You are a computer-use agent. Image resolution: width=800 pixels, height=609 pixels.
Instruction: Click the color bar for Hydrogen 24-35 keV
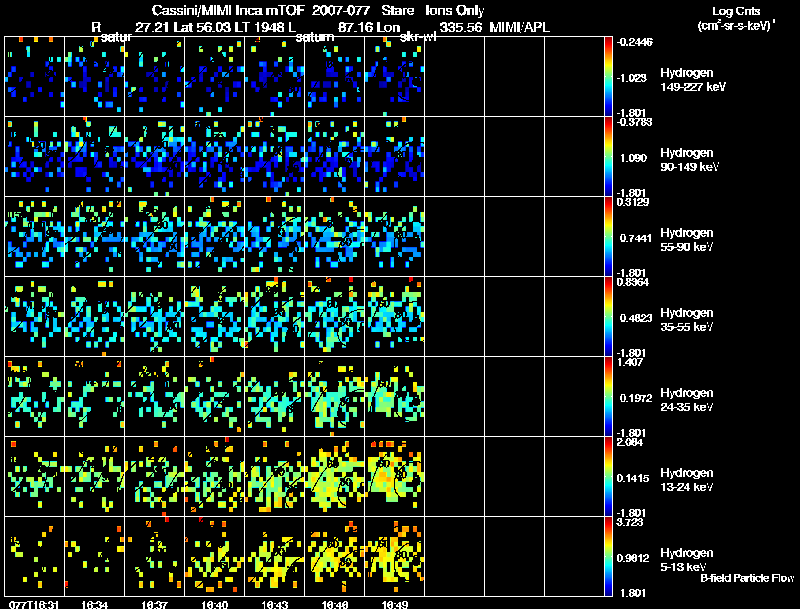coord(608,397)
